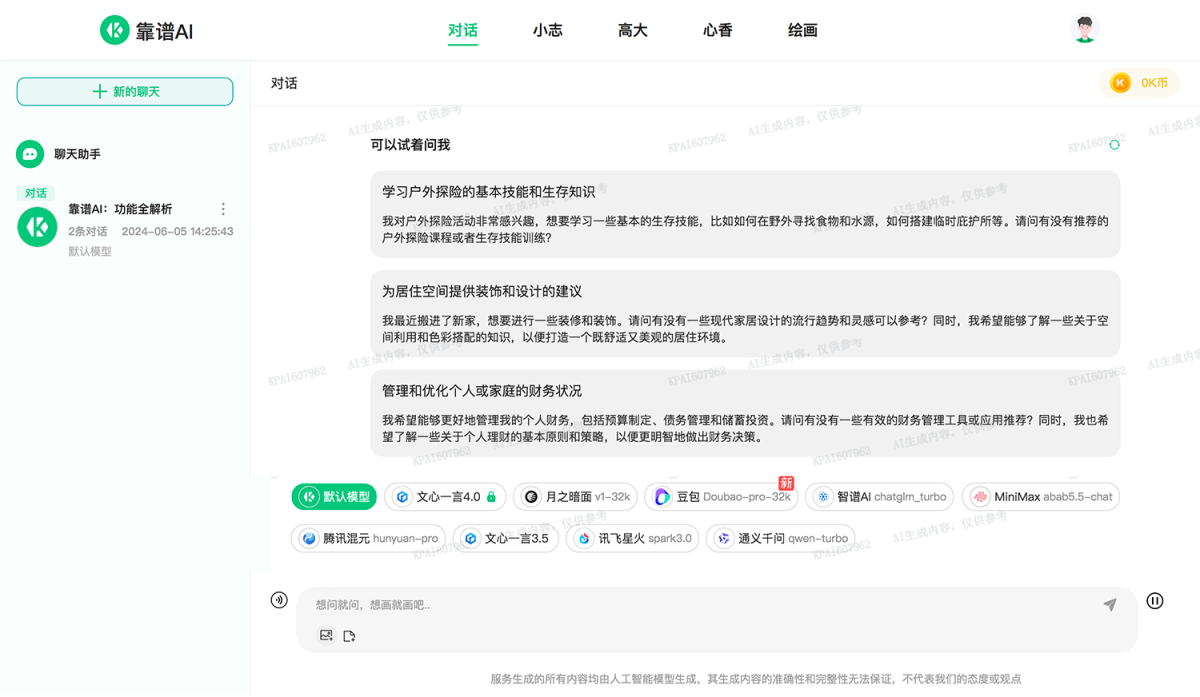Pause generation with the circular pause icon
This screenshot has width=1200, height=697.
pyautogui.click(x=1155, y=599)
